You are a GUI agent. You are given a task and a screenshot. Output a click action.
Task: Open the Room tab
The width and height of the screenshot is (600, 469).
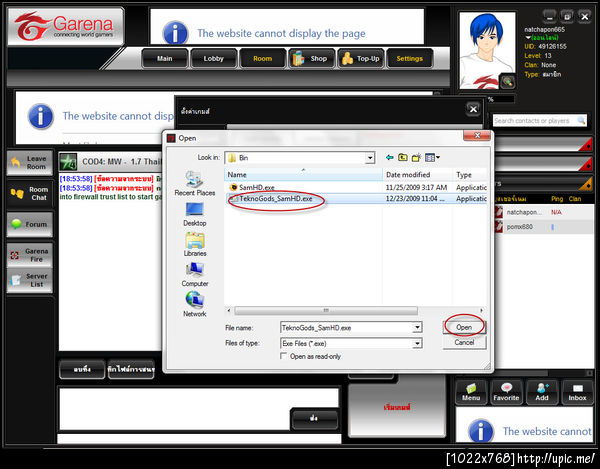(262, 59)
